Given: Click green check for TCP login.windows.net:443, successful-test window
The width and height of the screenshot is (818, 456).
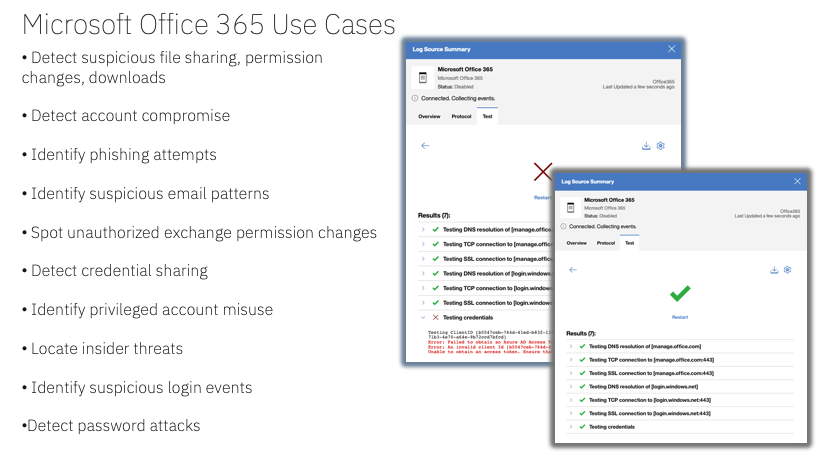Looking at the screenshot, I should click(582, 400).
